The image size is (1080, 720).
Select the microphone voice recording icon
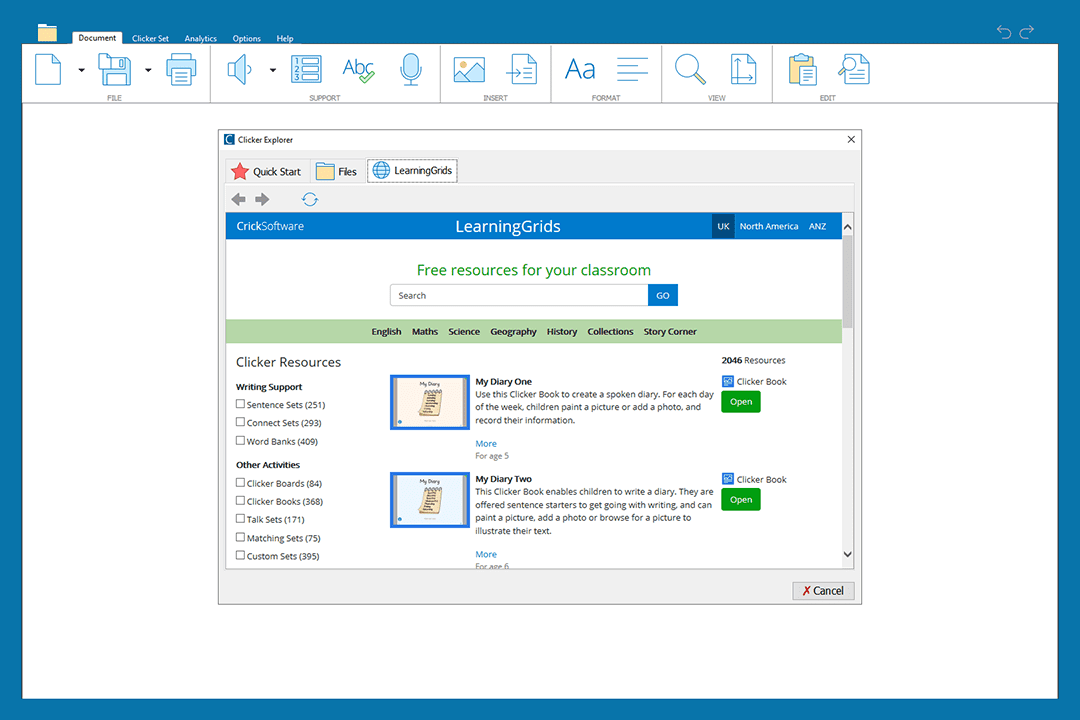(x=410, y=69)
